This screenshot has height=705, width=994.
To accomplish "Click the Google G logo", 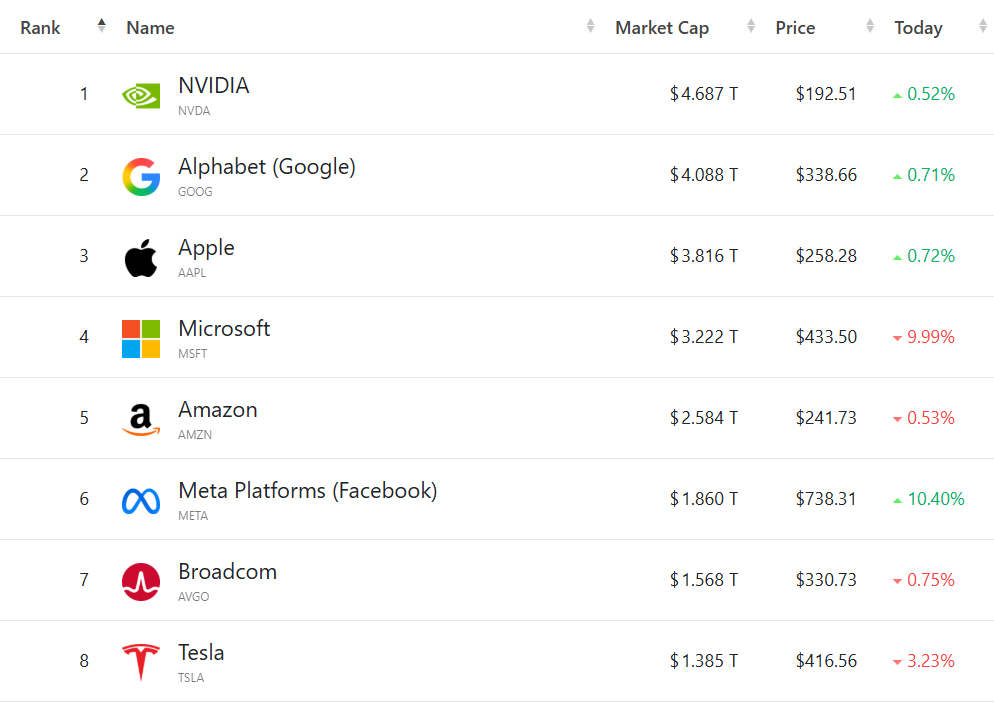I will click(x=141, y=177).
